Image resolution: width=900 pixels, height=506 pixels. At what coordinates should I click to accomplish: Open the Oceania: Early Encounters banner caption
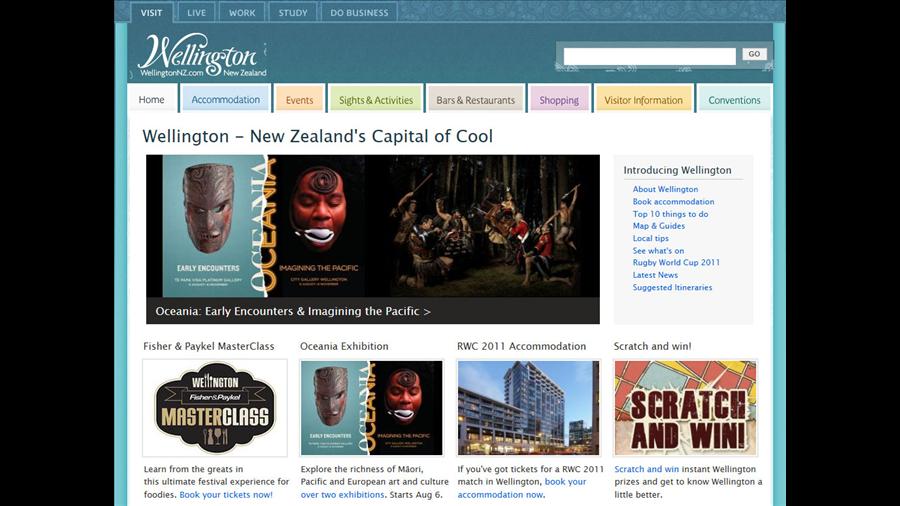293,311
